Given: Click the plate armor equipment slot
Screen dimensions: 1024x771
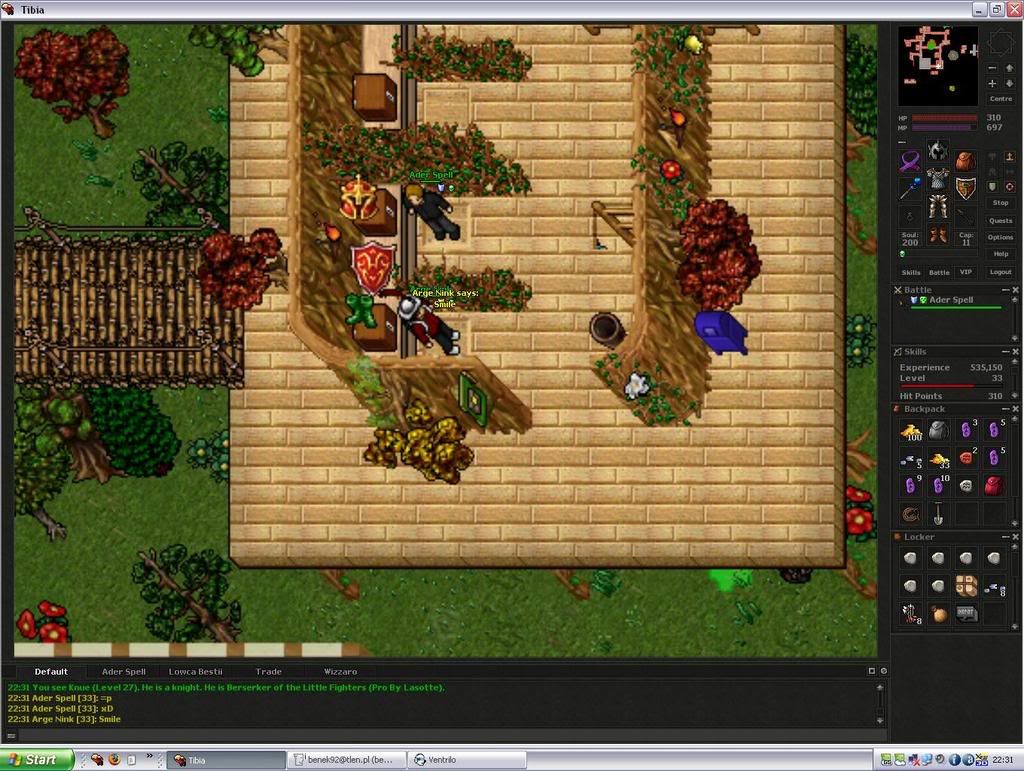Looking at the screenshot, I should pos(937,178).
